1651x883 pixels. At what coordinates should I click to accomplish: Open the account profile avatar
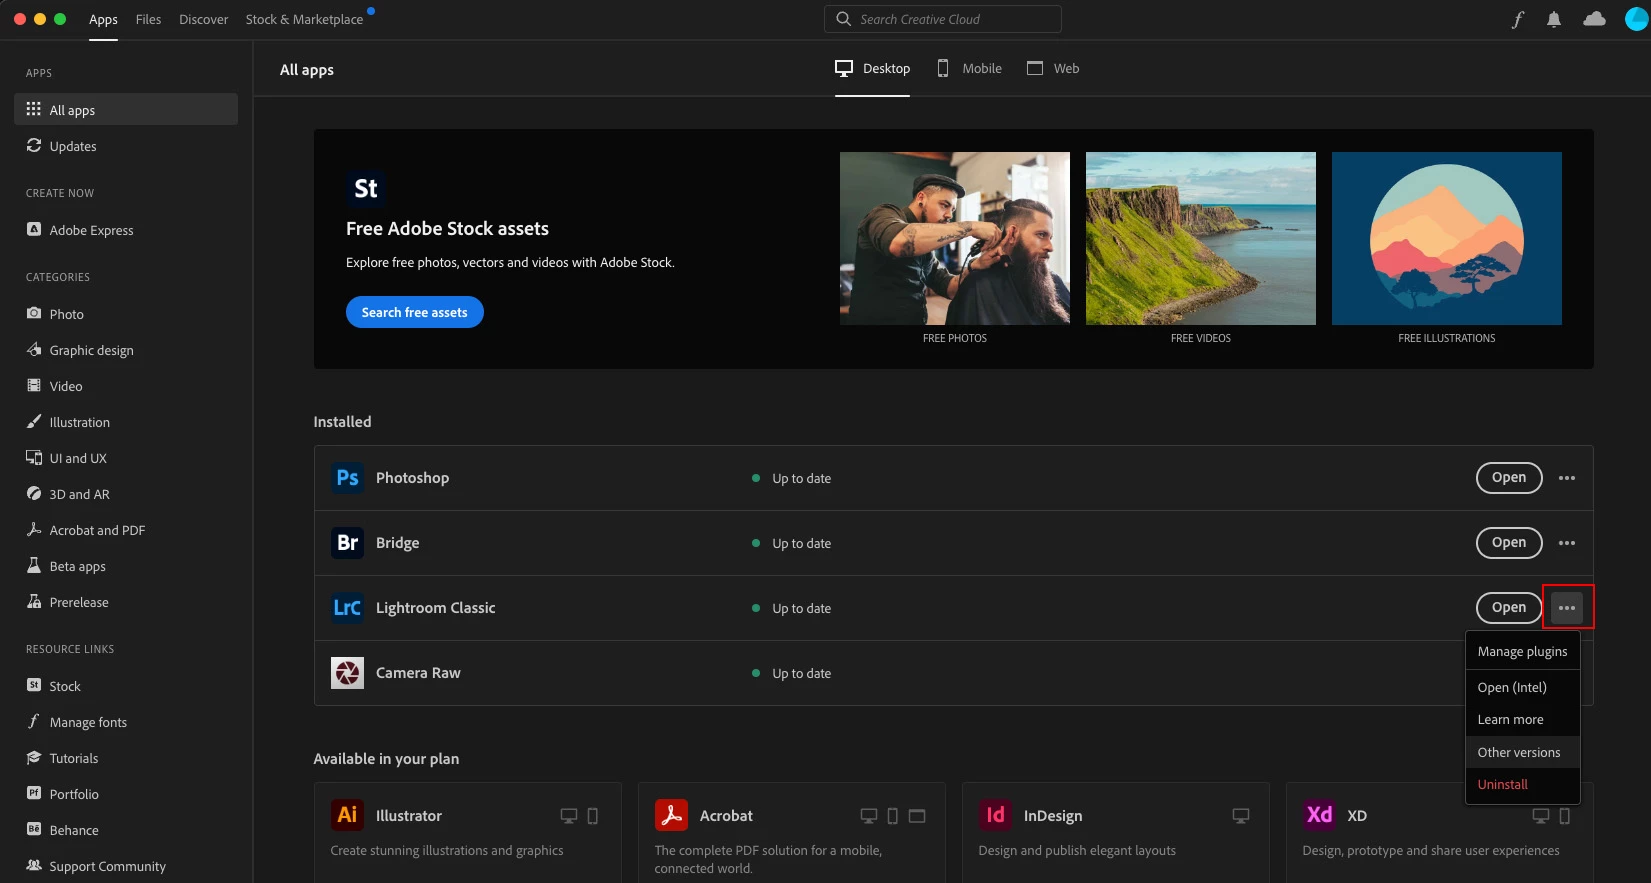(1637, 19)
